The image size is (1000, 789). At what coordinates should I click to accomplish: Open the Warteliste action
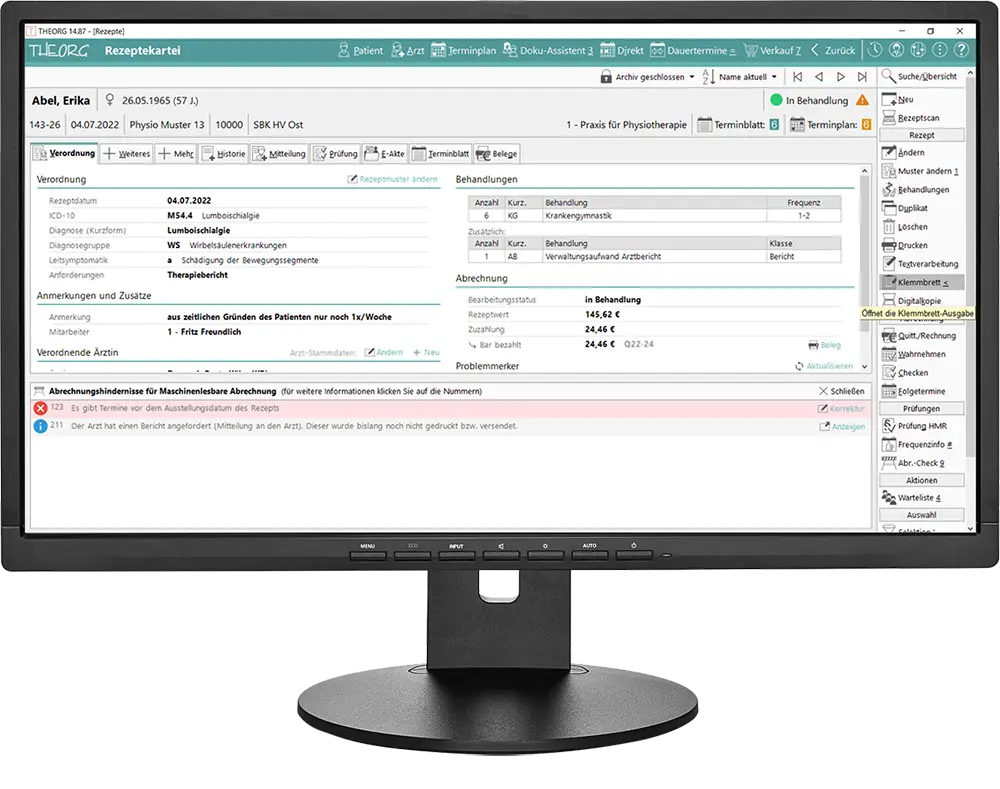pyautogui.click(x=918, y=498)
